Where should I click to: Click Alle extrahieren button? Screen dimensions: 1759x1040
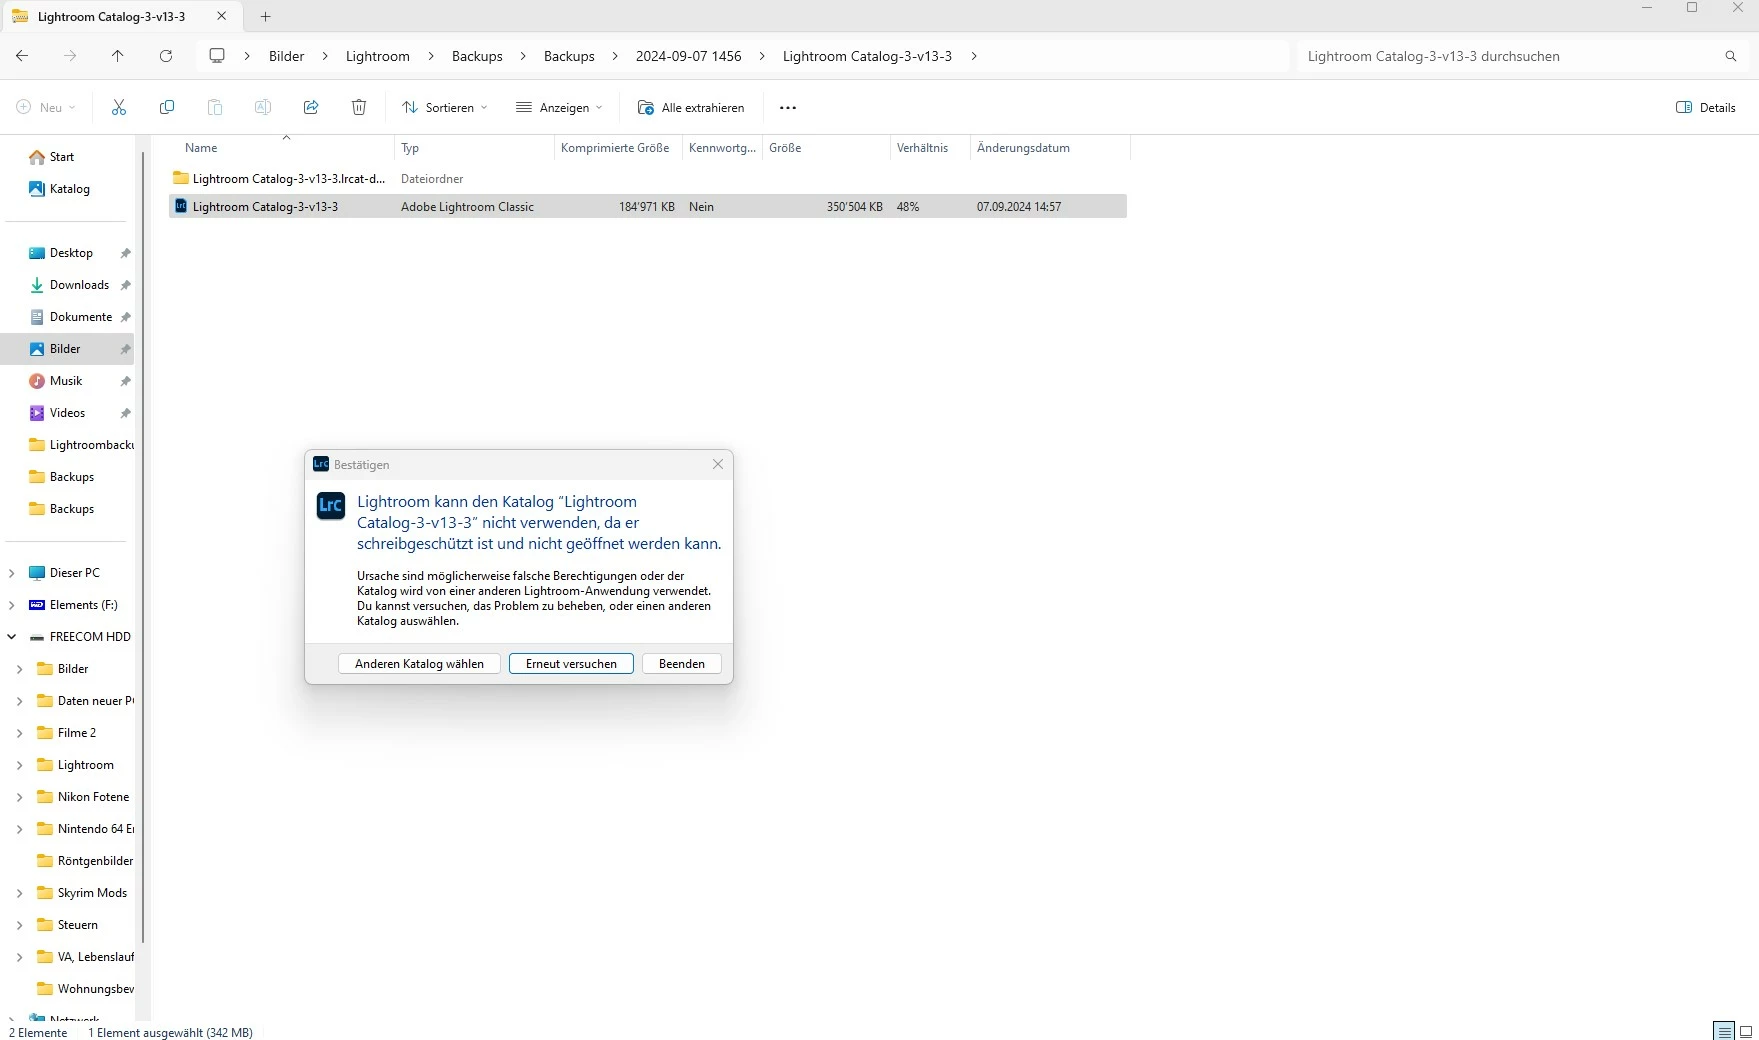[691, 107]
